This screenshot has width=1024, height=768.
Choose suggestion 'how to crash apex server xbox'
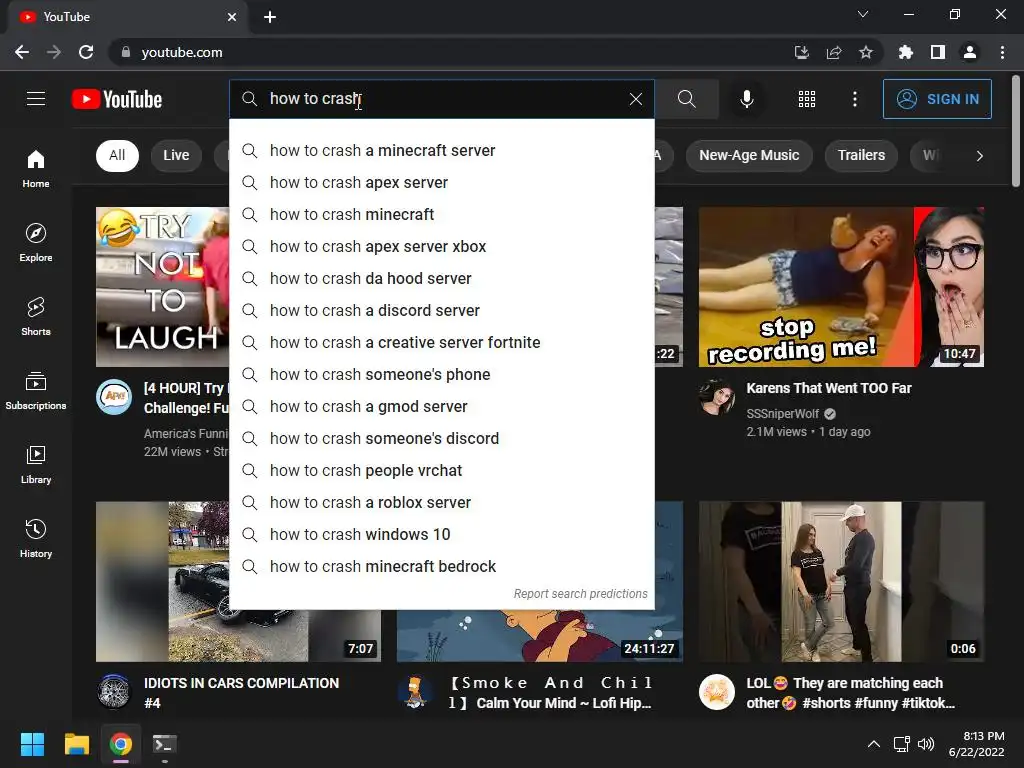441,246
